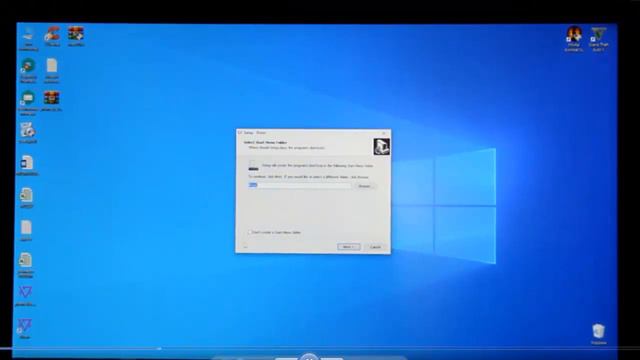
Task: Select the orange-and-black icon in the desktop's top-right corner
Action: click(x=574, y=39)
